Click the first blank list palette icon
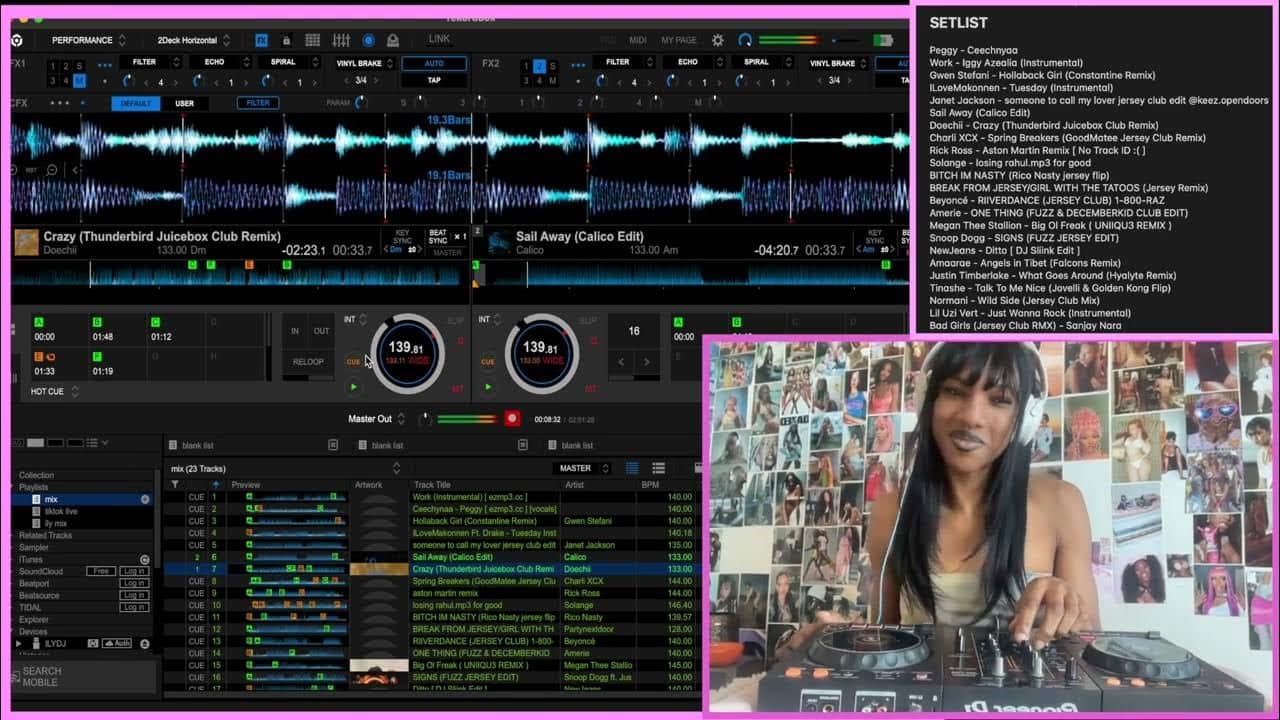Viewport: 1280px width, 720px height. [x=173, y=445]
